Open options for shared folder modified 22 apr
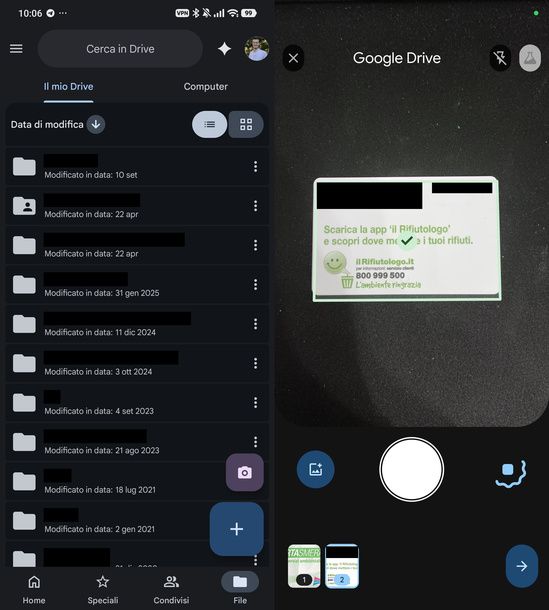Screen dimensions: 549x610 [255, 206]
